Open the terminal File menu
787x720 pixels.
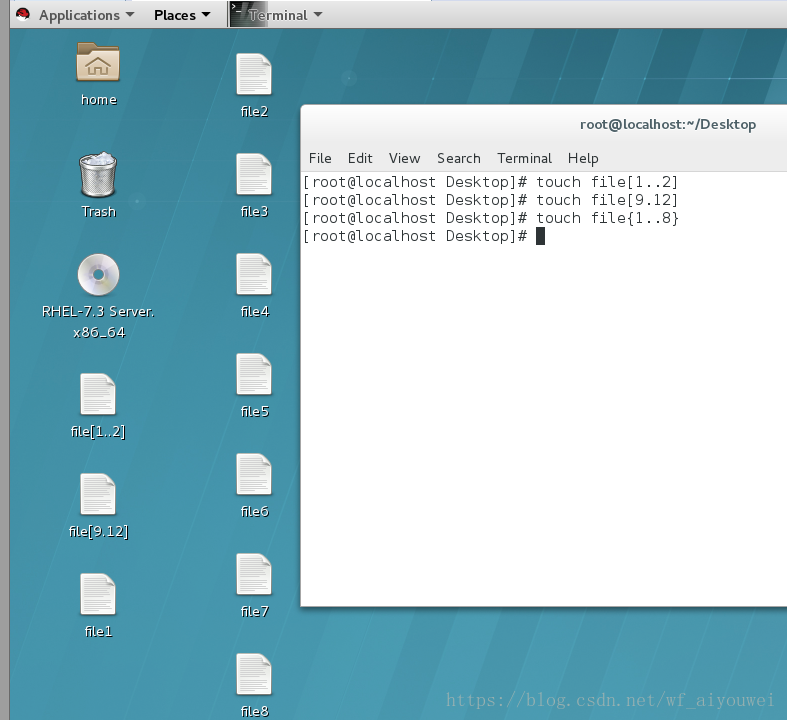point(320,159)
